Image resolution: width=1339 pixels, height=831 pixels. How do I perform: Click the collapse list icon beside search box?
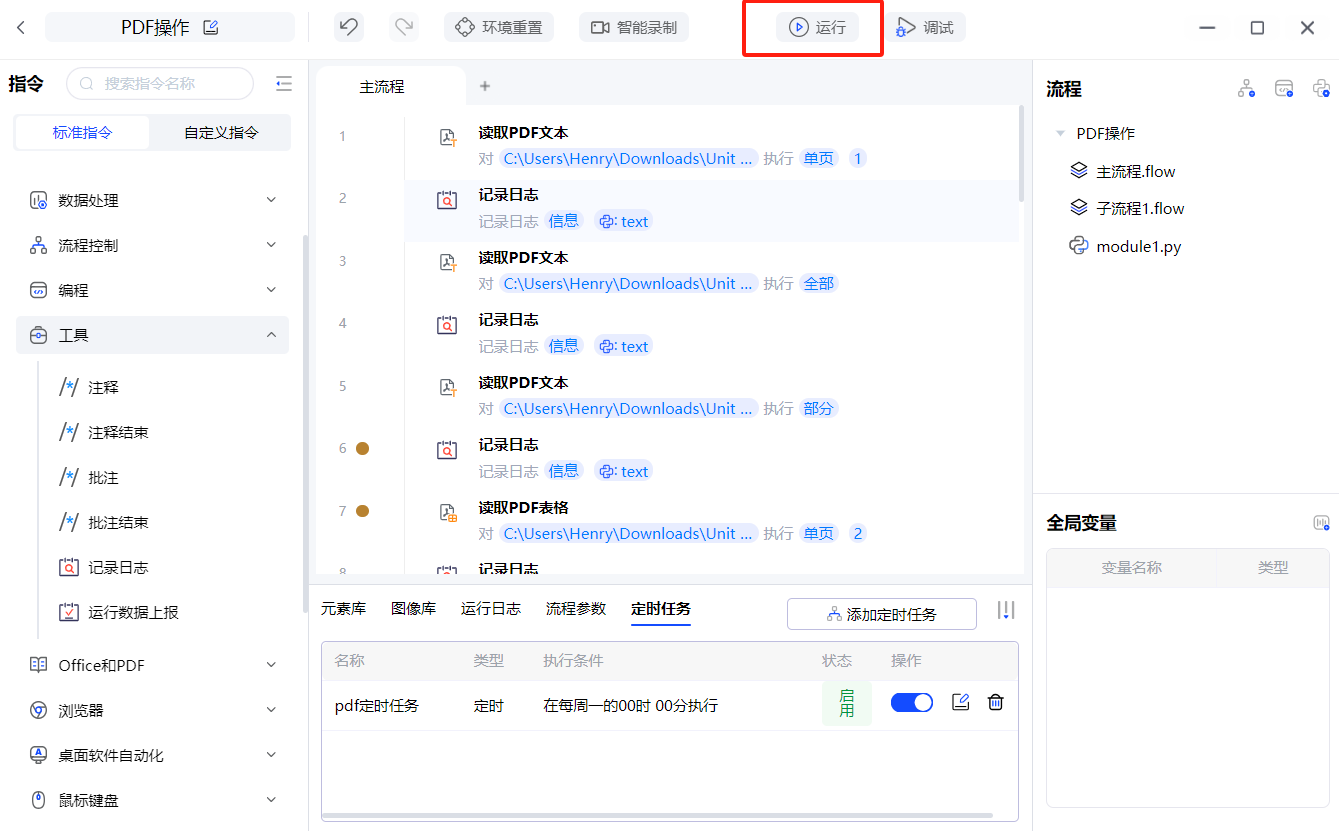pyautogui.click(x=284, y=84)
